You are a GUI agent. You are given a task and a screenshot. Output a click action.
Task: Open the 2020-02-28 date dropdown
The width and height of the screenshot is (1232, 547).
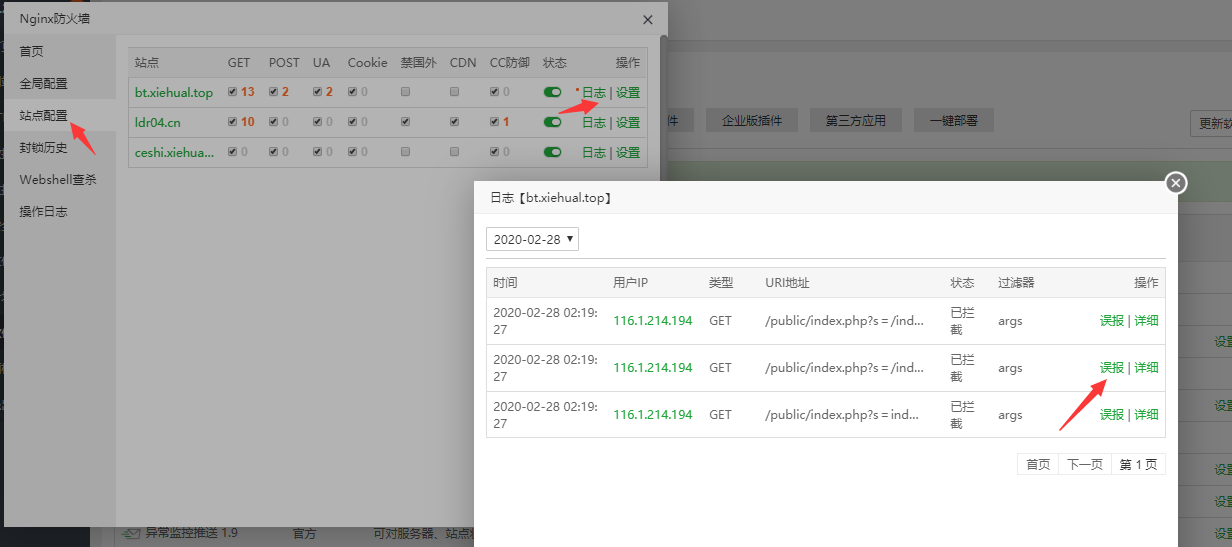[532, 240]
